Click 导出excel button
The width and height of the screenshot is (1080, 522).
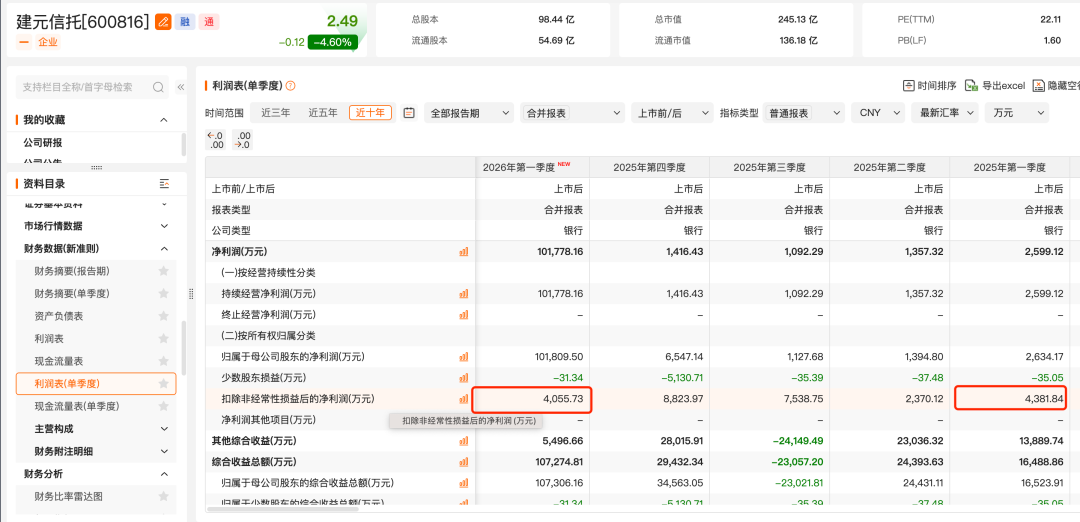point(995,85)
